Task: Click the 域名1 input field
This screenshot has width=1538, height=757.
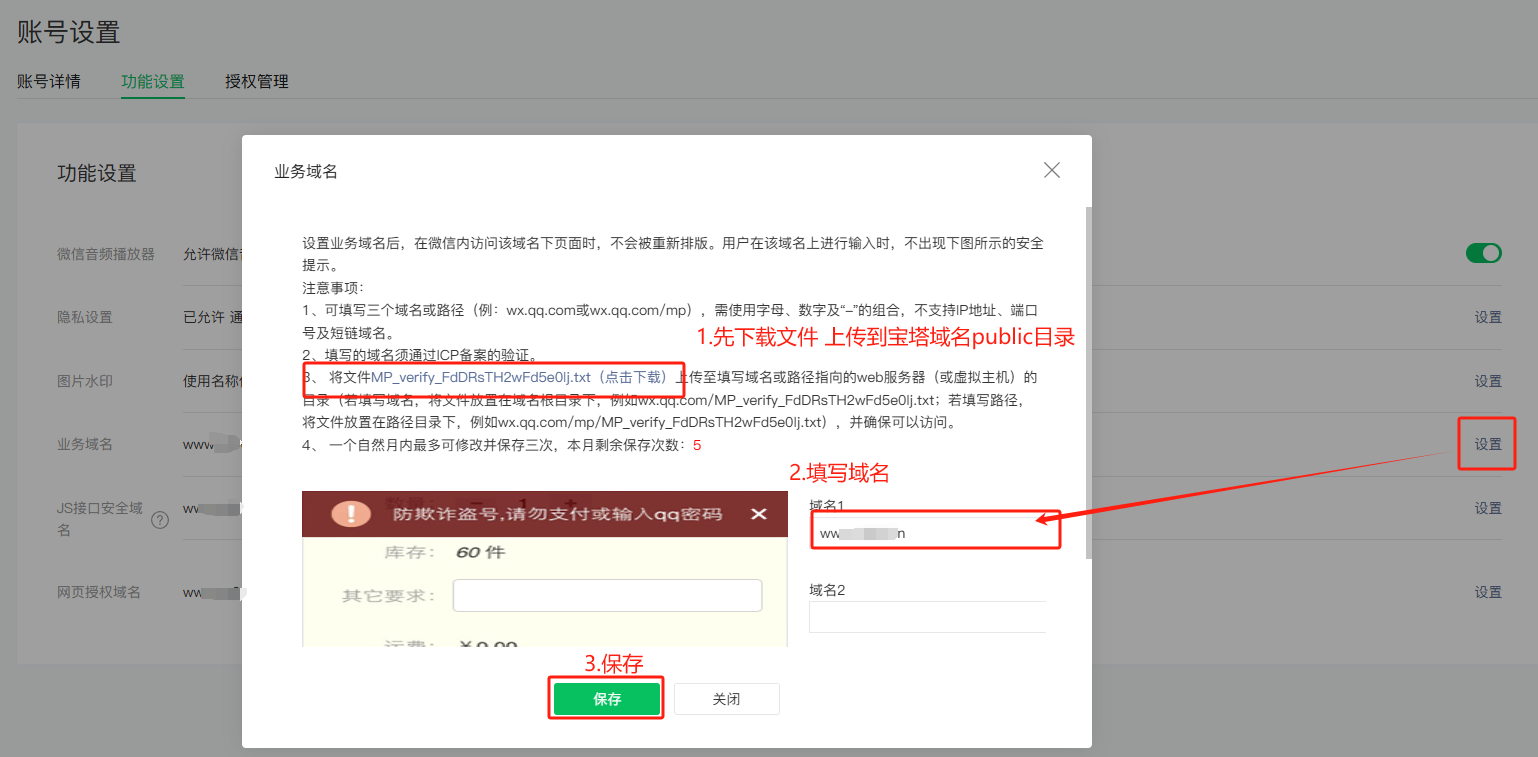Action: click(933, 533)
